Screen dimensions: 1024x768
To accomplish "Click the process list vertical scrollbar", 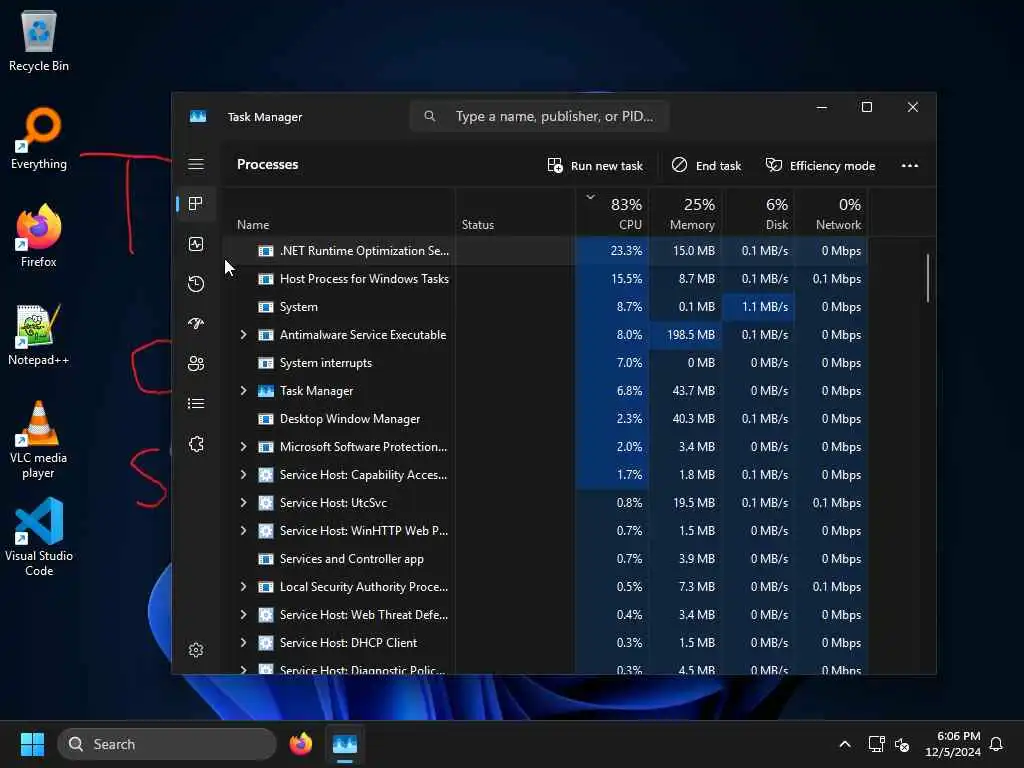I will tap(927, 278).
